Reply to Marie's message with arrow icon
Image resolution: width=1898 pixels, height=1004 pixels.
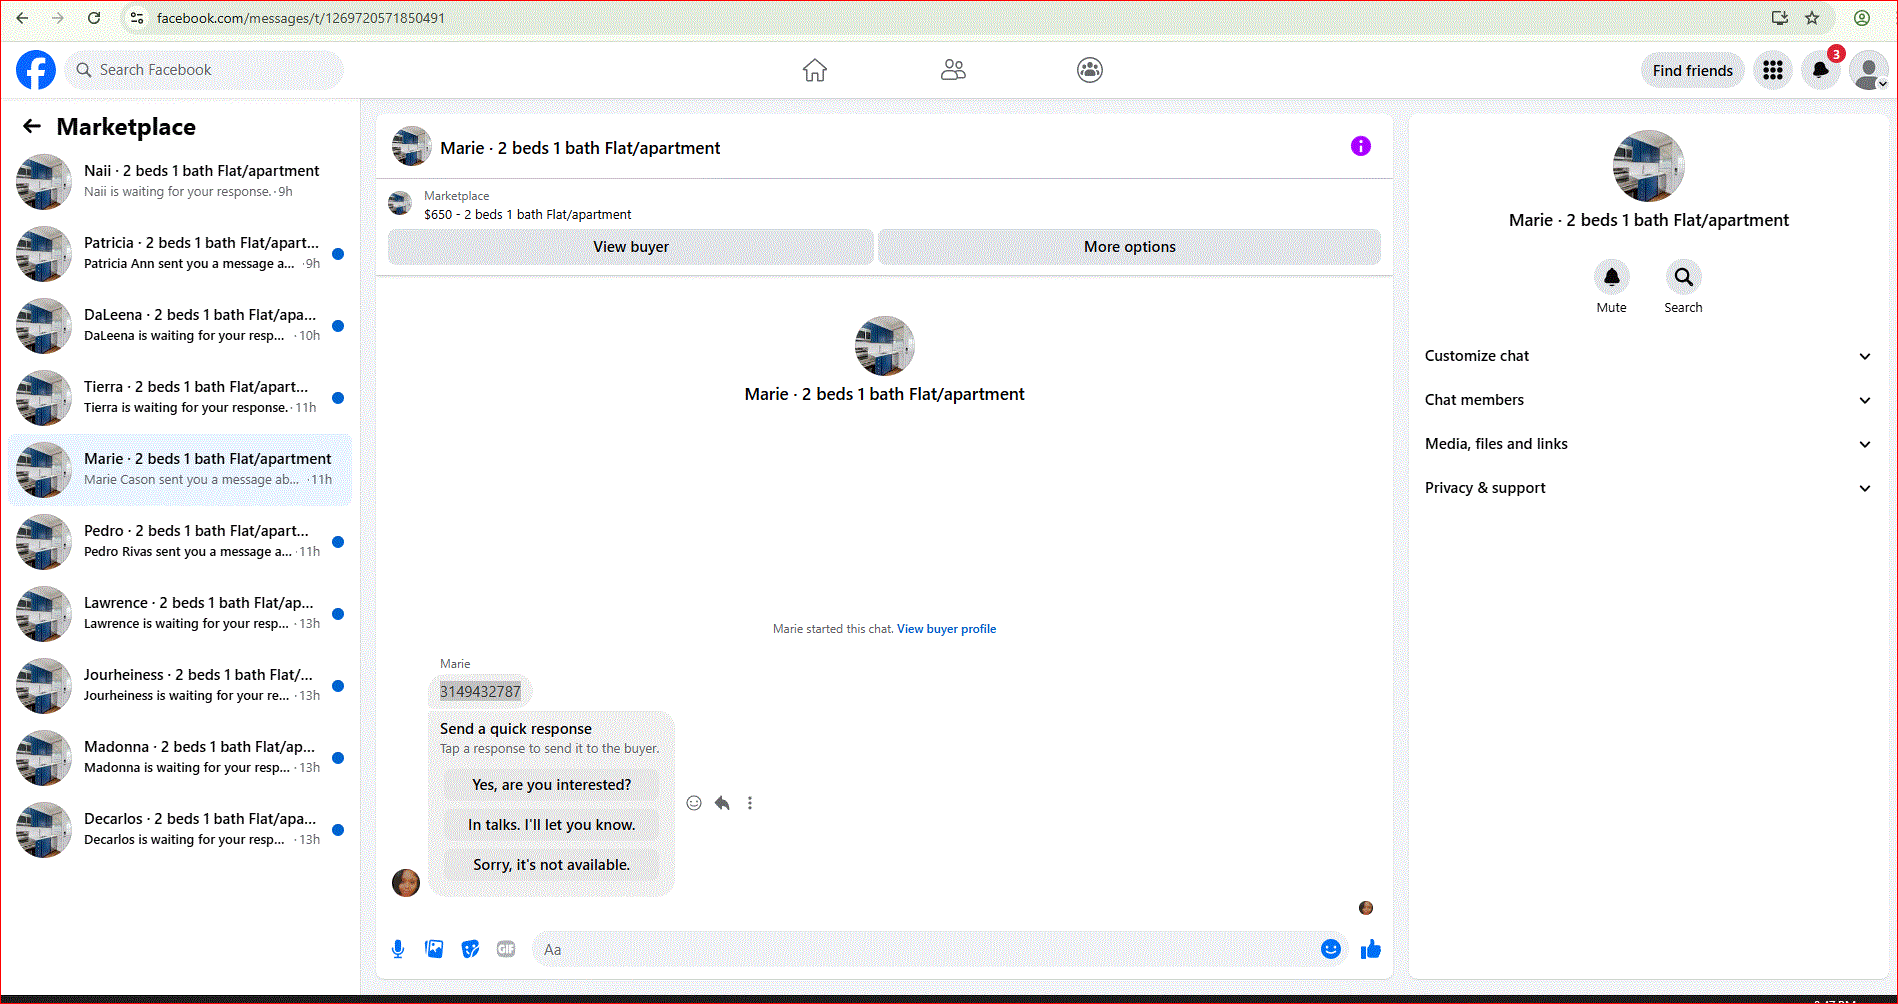(x=722, y=803)
